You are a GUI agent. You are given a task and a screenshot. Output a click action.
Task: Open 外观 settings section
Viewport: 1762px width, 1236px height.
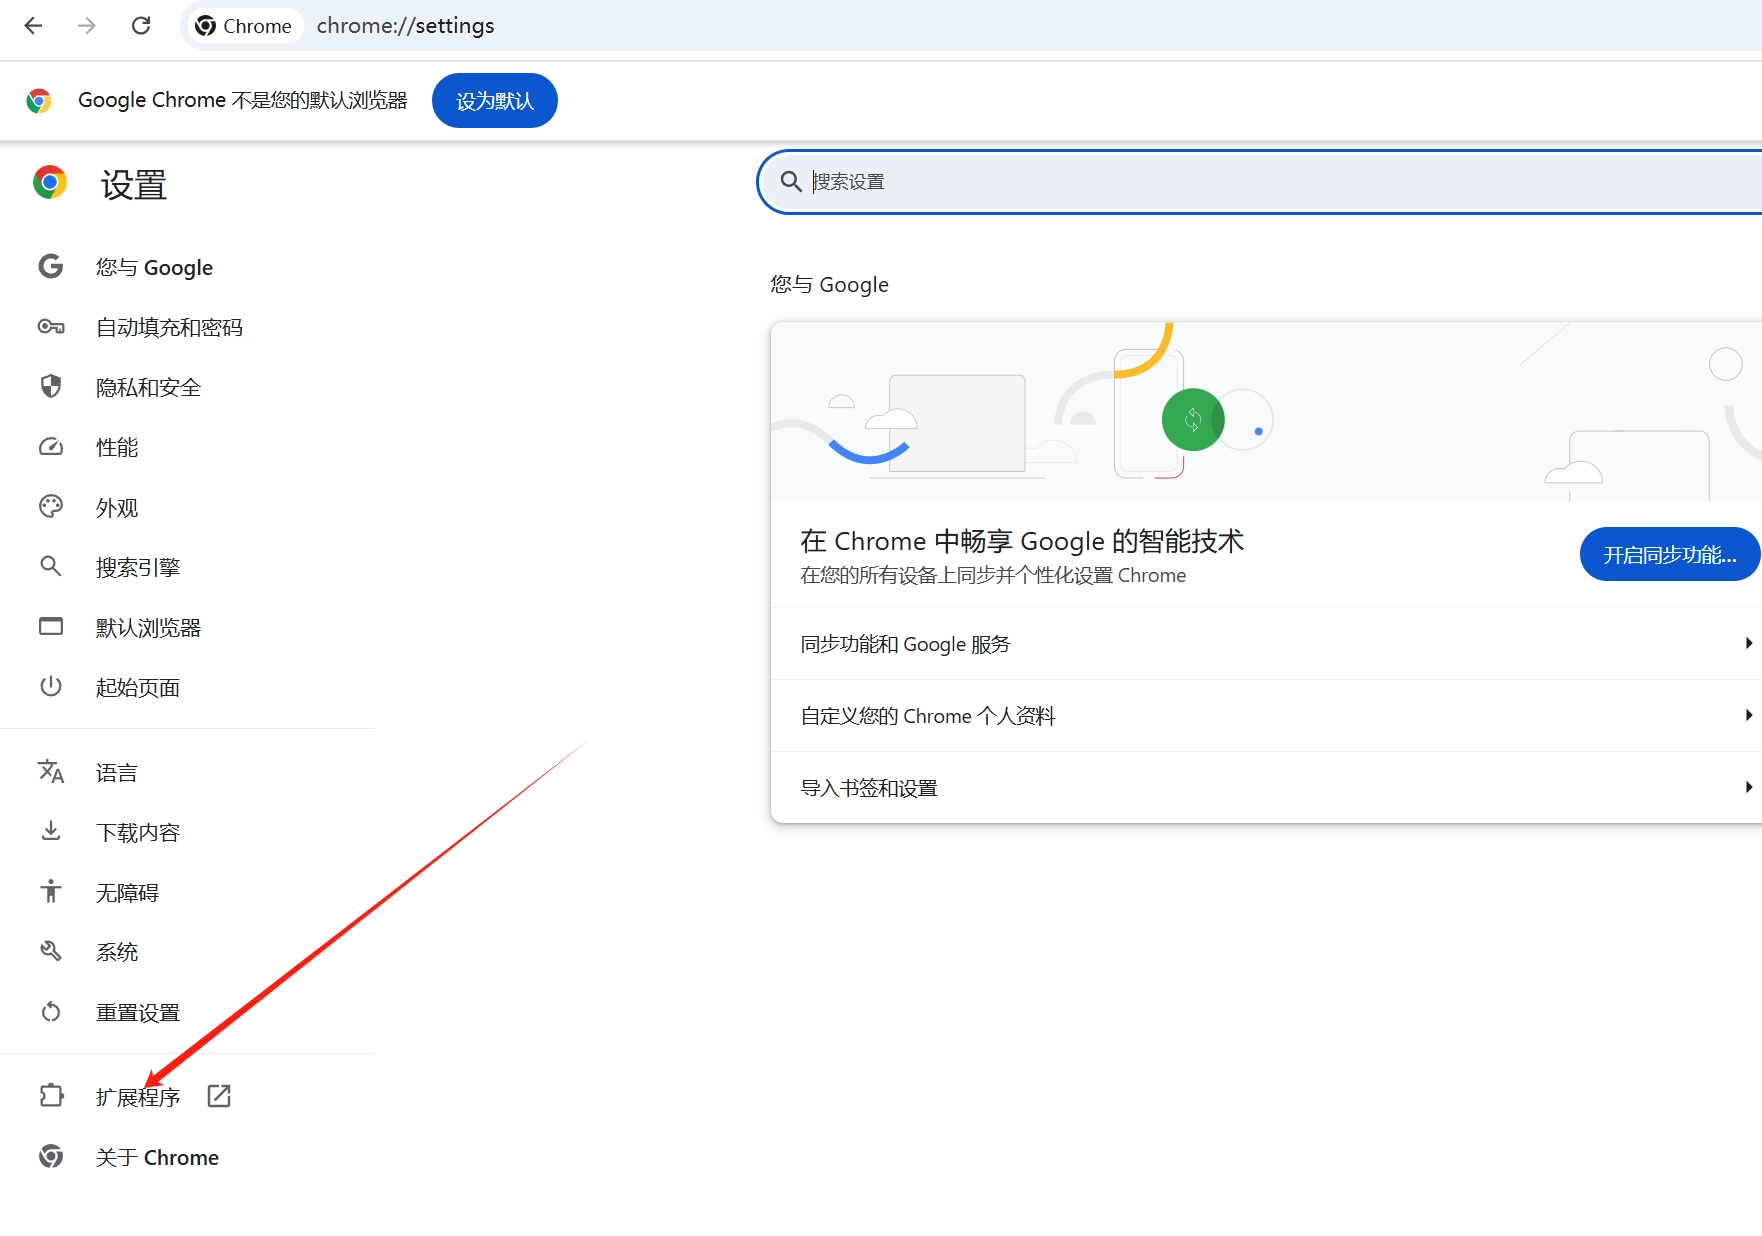coord(117,508)
